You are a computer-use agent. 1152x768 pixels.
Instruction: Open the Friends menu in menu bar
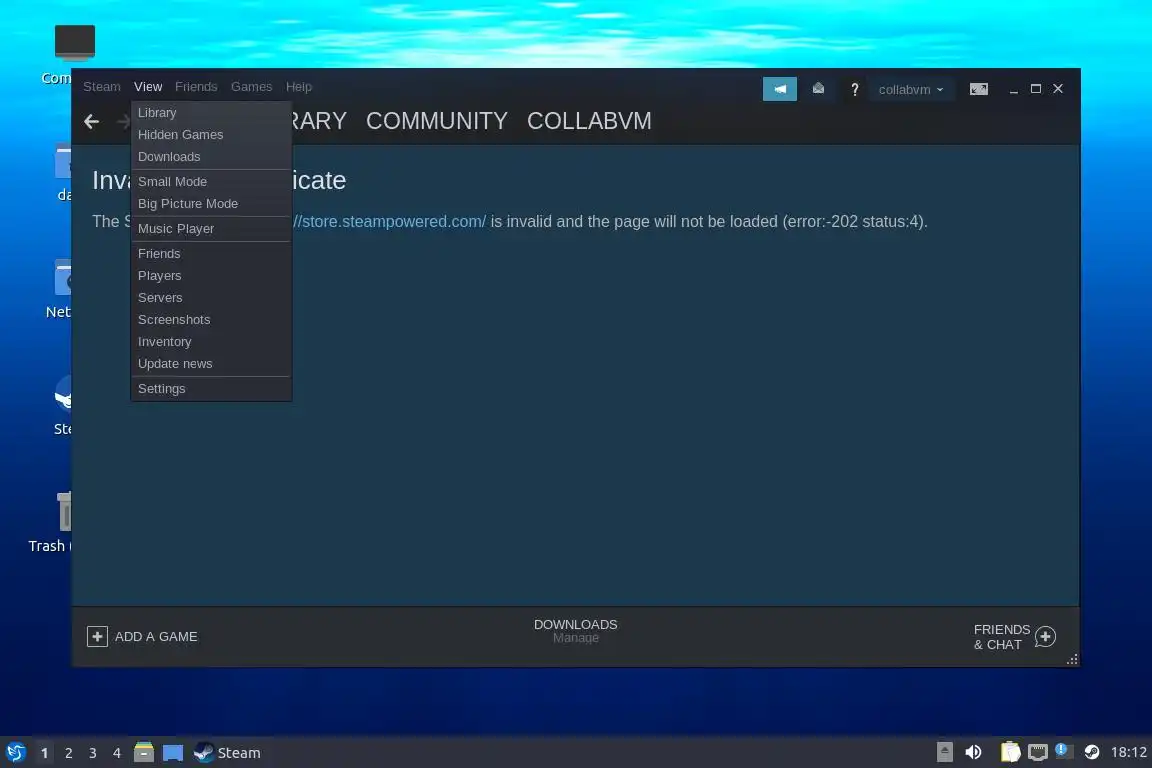point(196,87)
